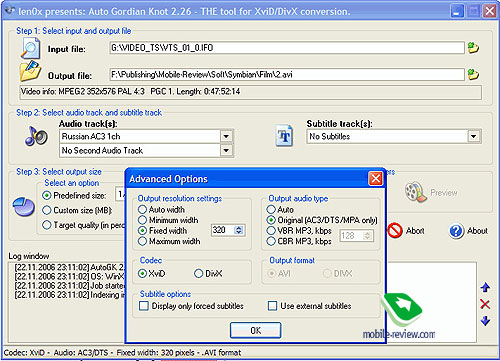Move job up with blue up arrow
This screenshot has width=500, height=361.
pos(485,287)
